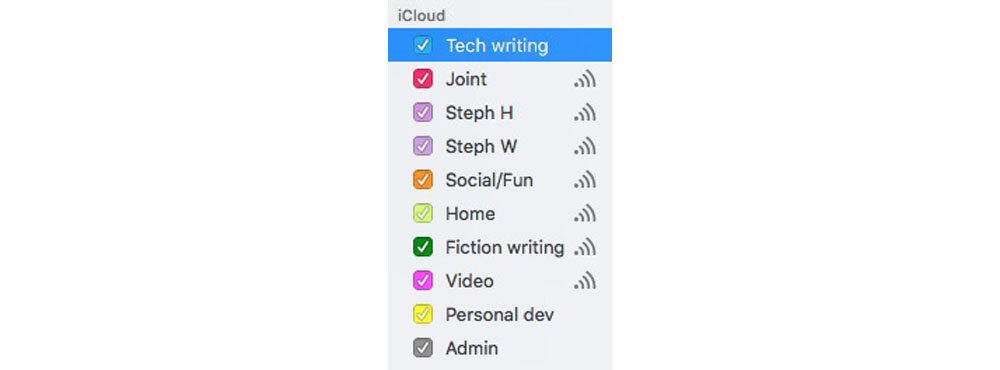Click the iCloud section header
The height and width of the screenshot is (370, 1000).
421,16
